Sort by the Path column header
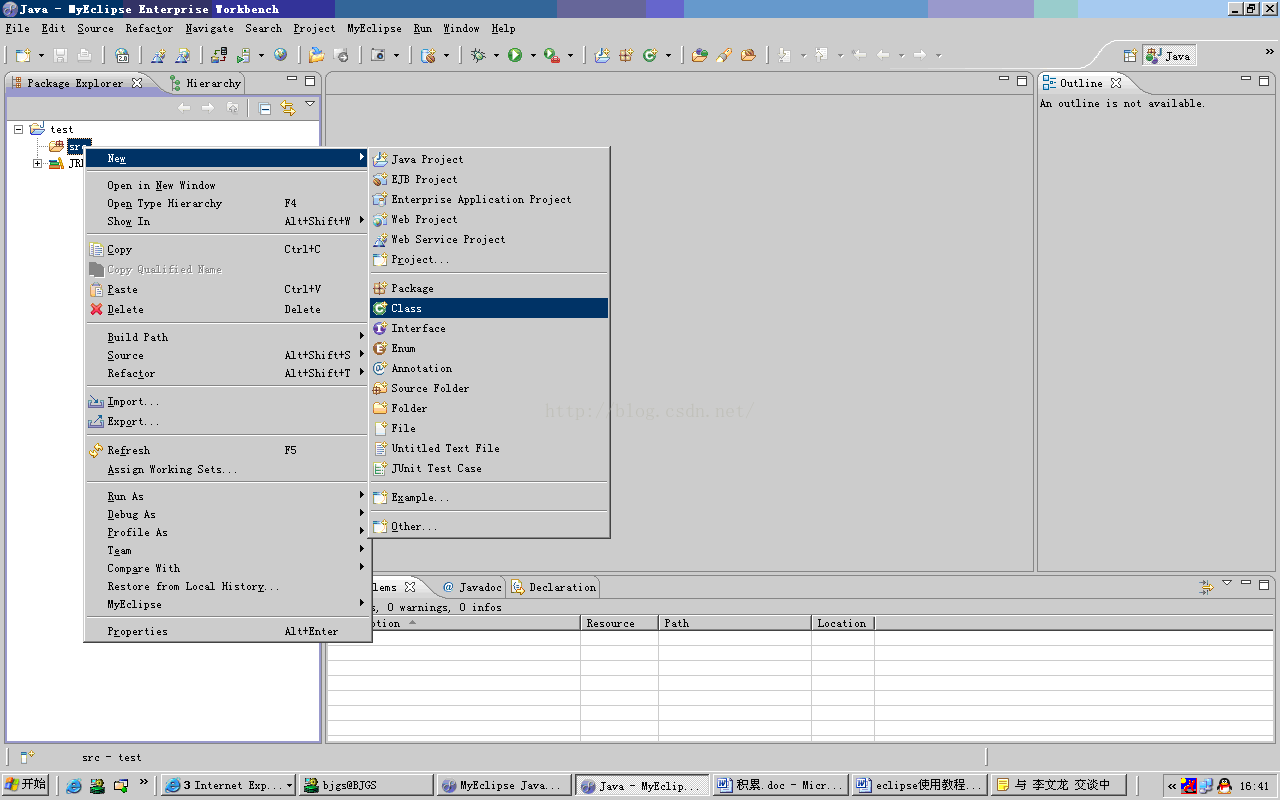Image resolution: width=1280 pixels, height=800 pixels. point(735,623)
